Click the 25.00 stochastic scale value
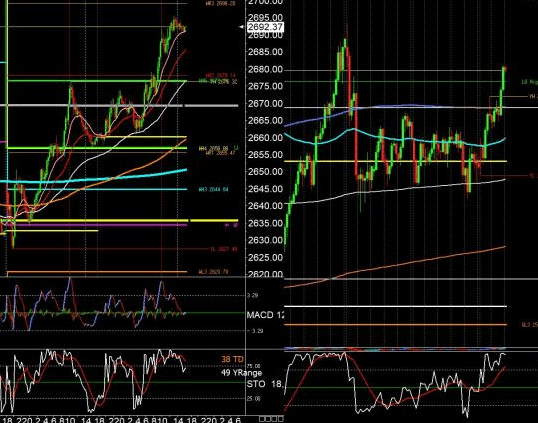The height and width of the screenshot is (423, 538). click(x=253, y=399)
